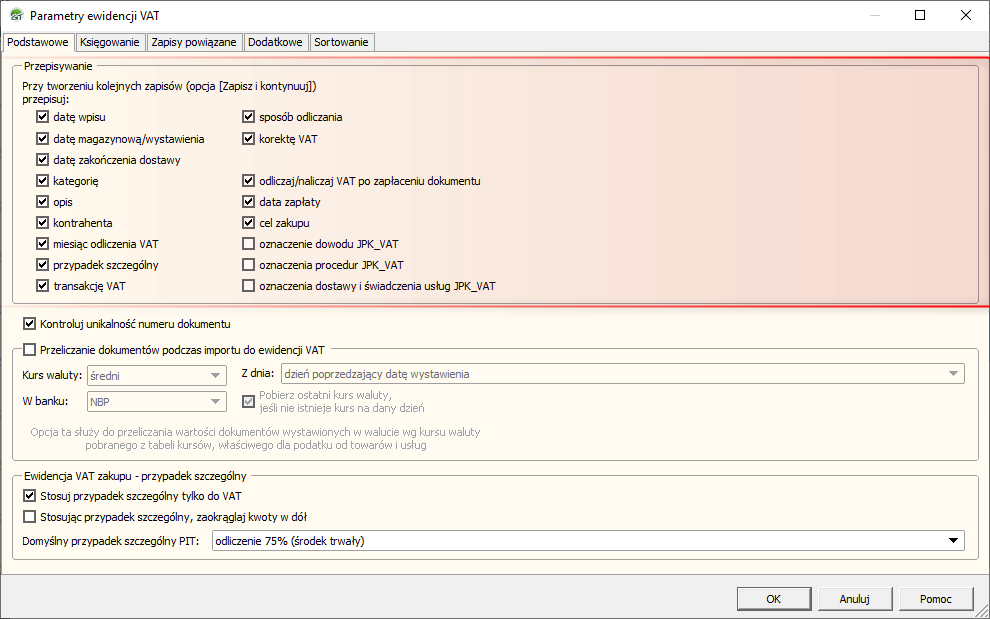Screen dimensions: 990x619
Task: Expand 'Domyślny przypadek szczególny PIT' dropdown
Action: (x=953, y=541)
